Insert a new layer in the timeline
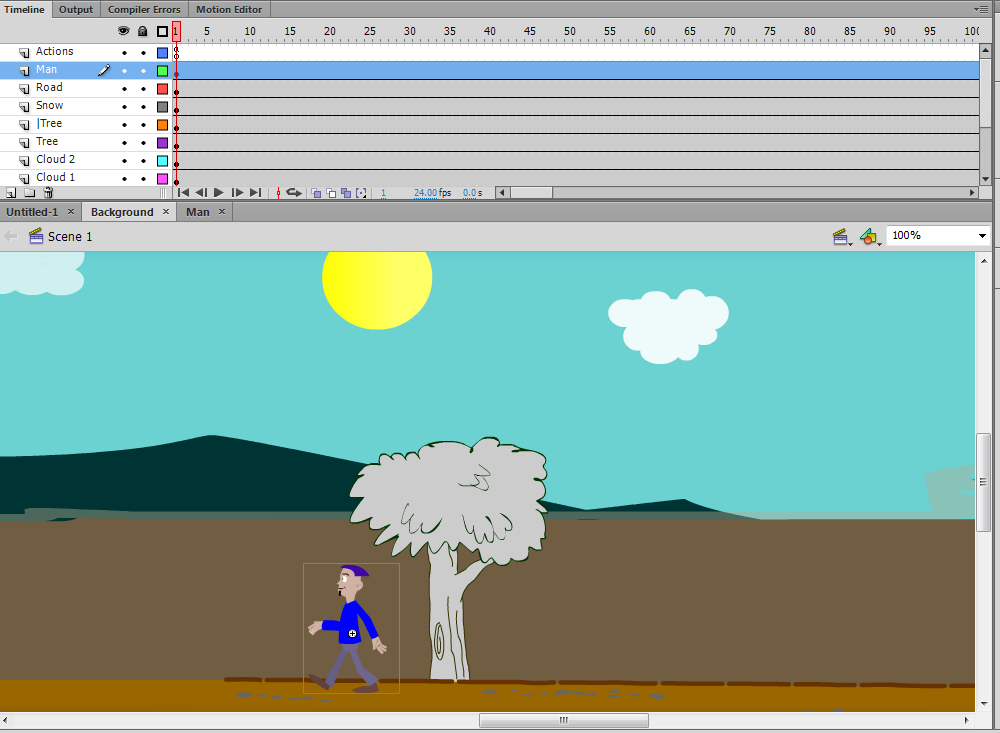Viewport: 1000px width, 733px height. click(11, 192)
